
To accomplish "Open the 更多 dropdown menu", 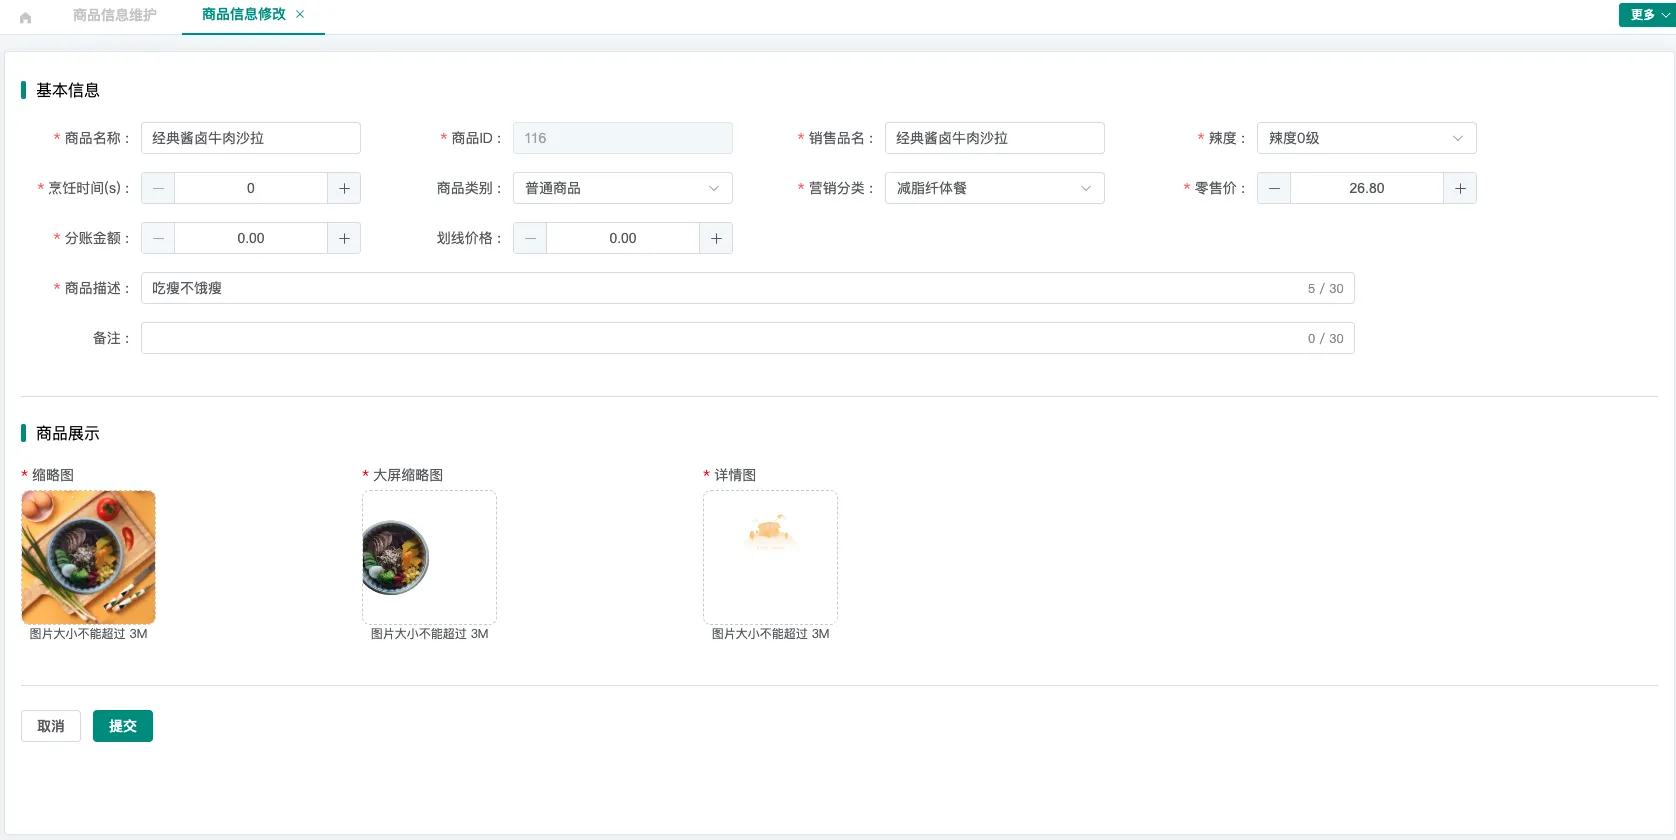I will pos(1647,15).
